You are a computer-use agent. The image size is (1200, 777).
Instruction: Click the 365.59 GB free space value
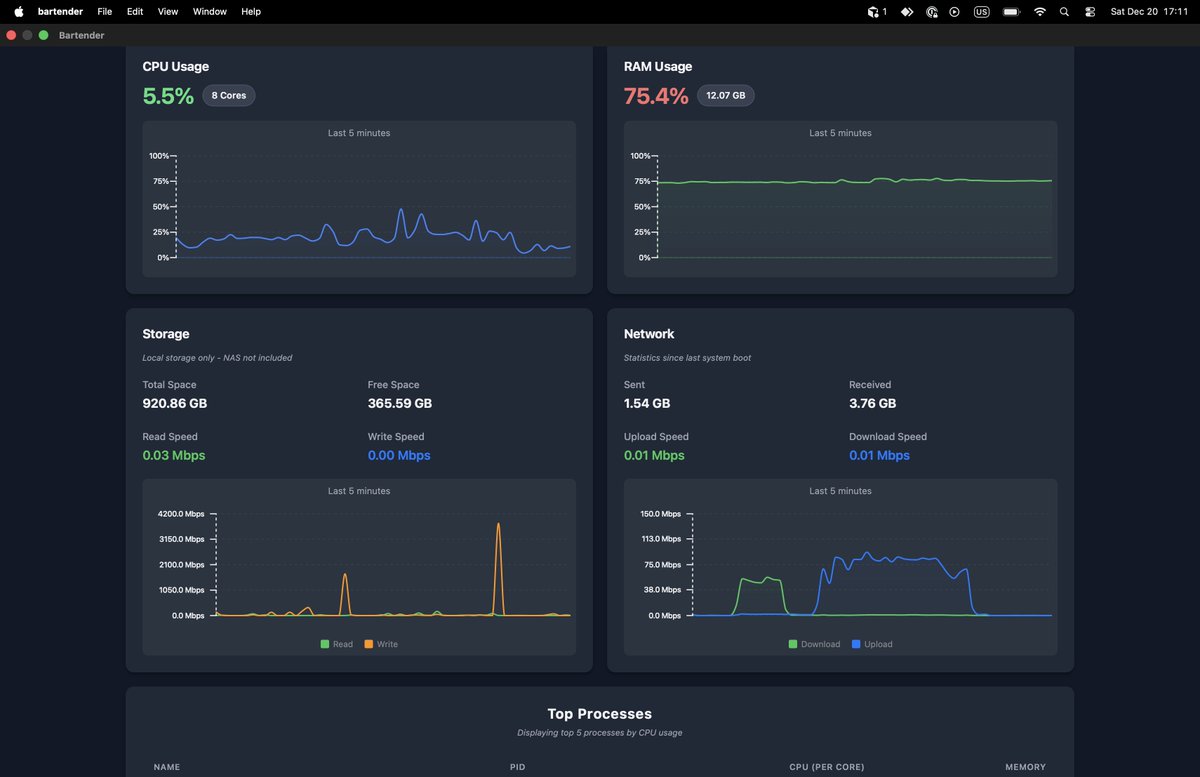coord(400,404)
